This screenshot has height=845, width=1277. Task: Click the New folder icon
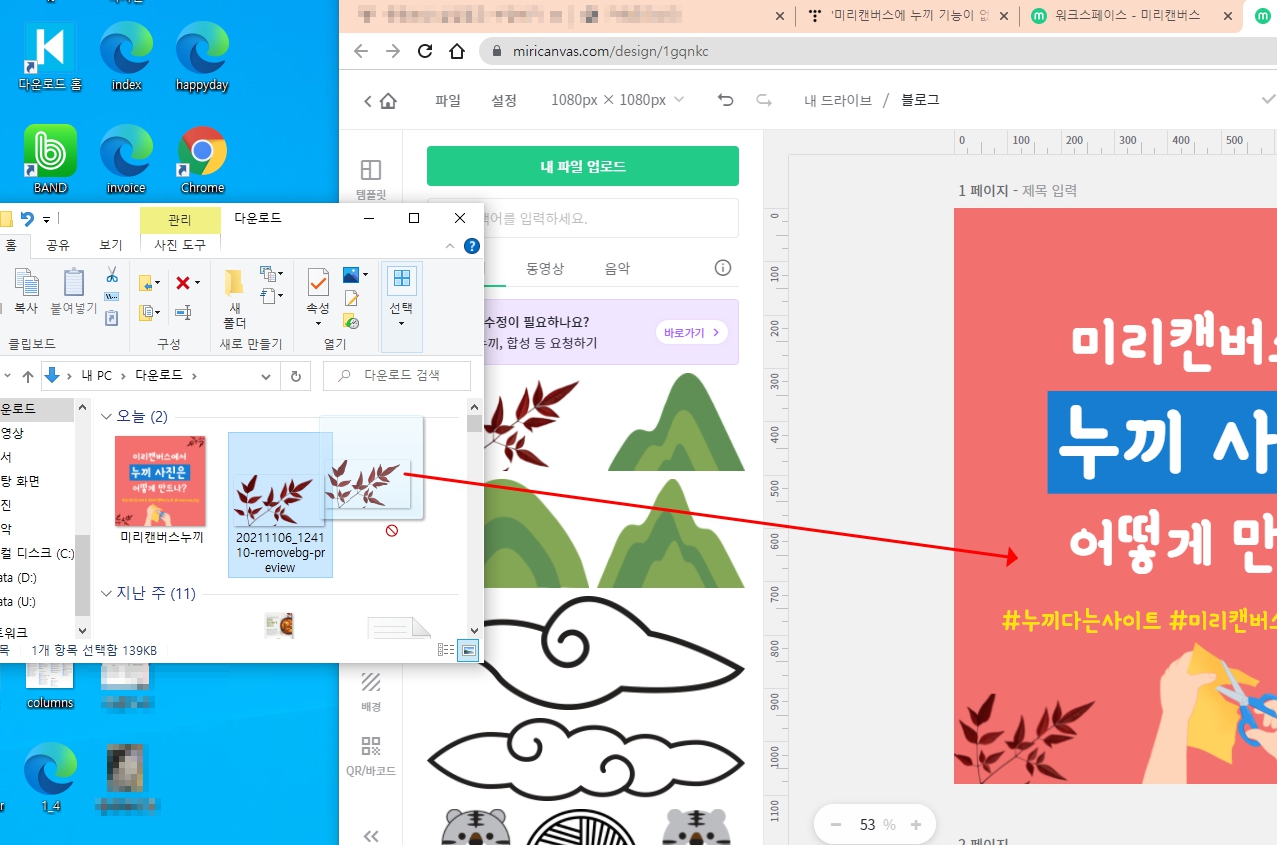(234, 284)
